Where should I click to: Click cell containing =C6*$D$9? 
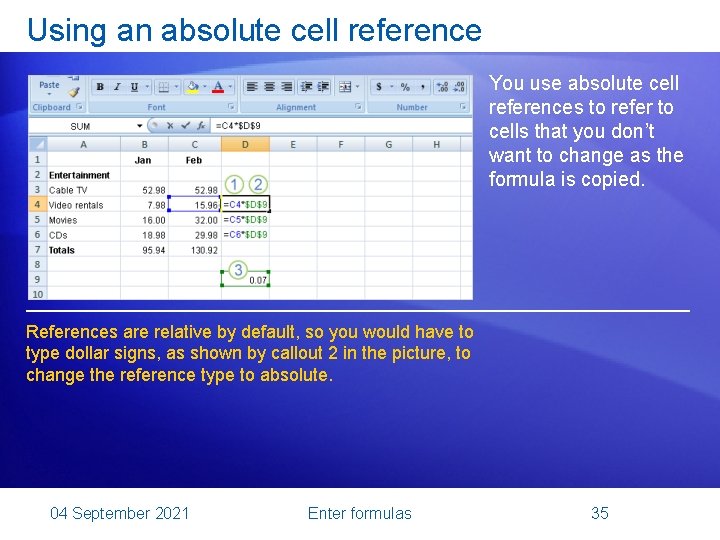coord(245,235)
